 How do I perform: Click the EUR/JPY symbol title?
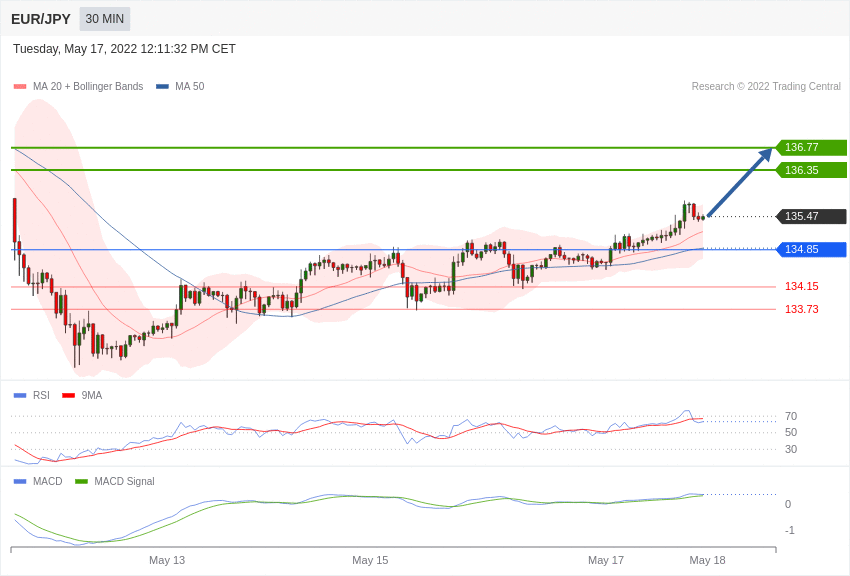[41, 19]
